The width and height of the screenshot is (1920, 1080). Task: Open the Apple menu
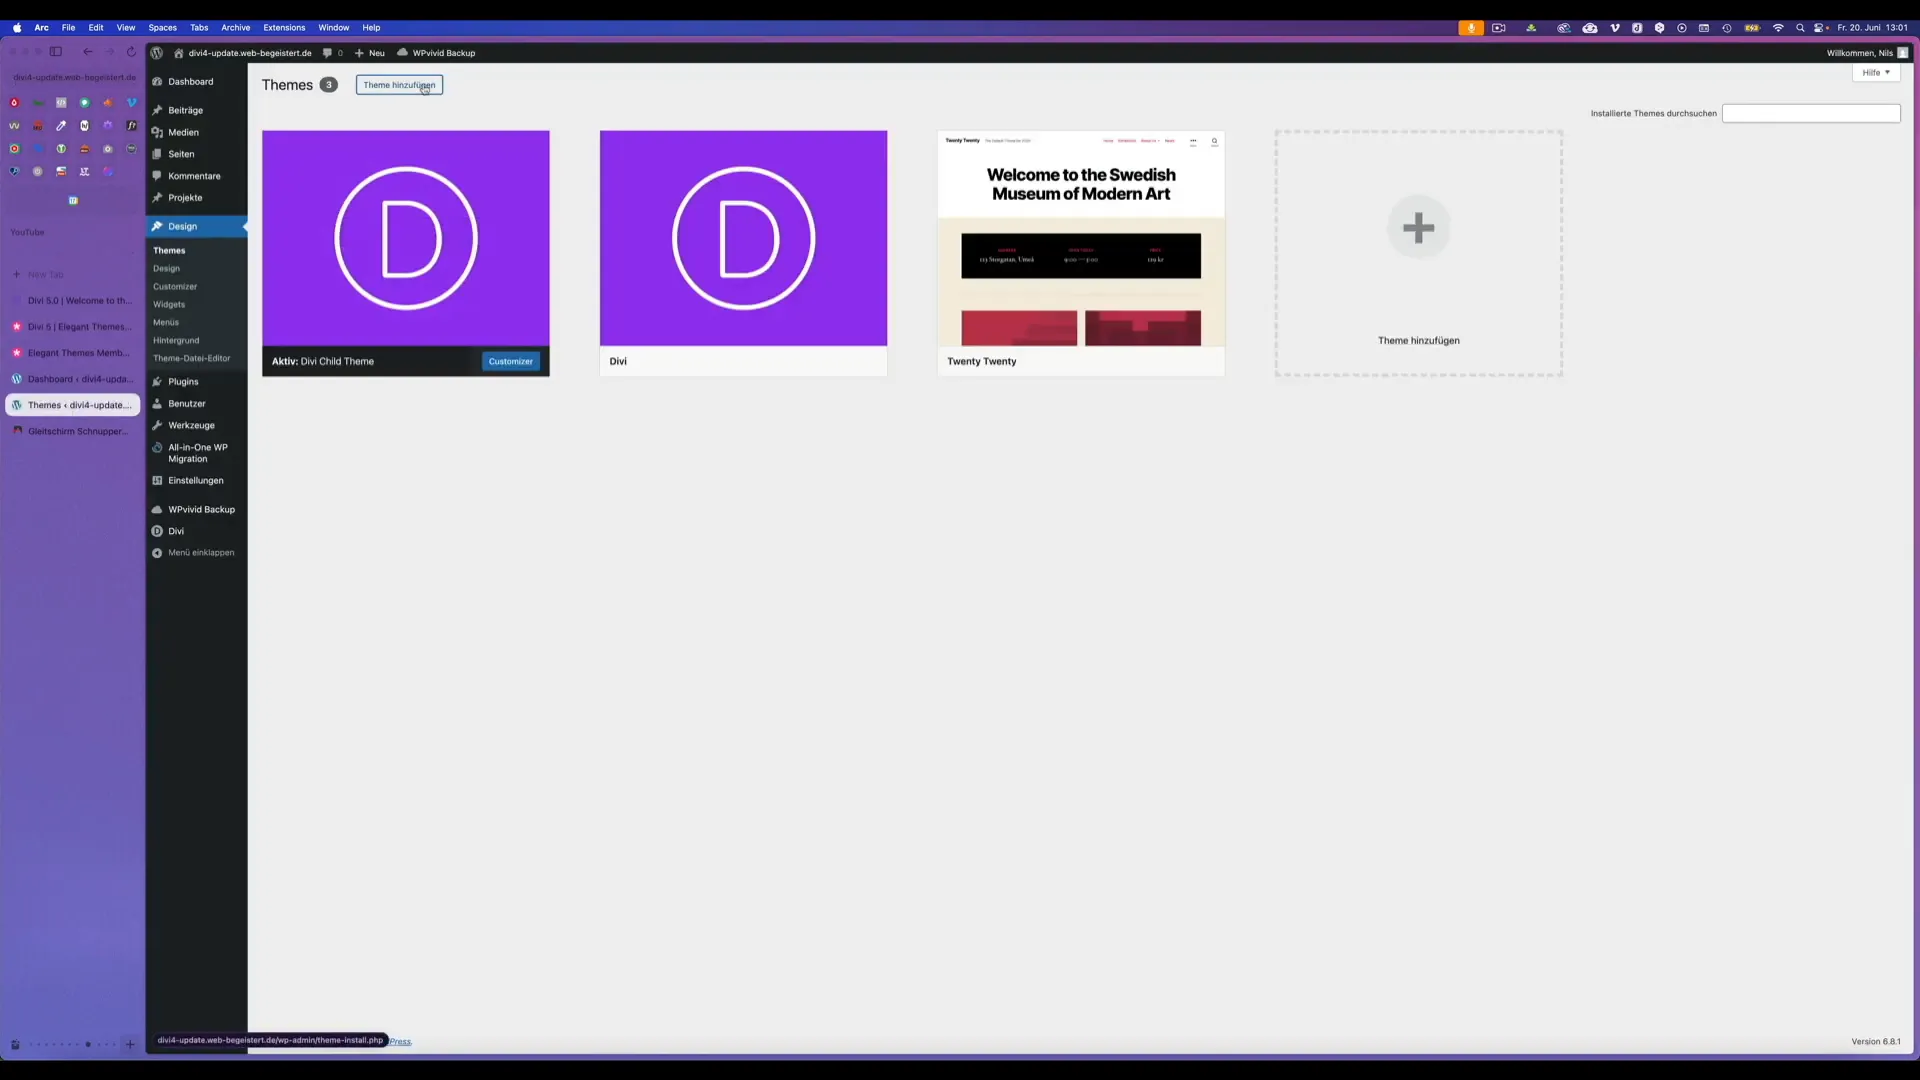(x=17, y=28)
